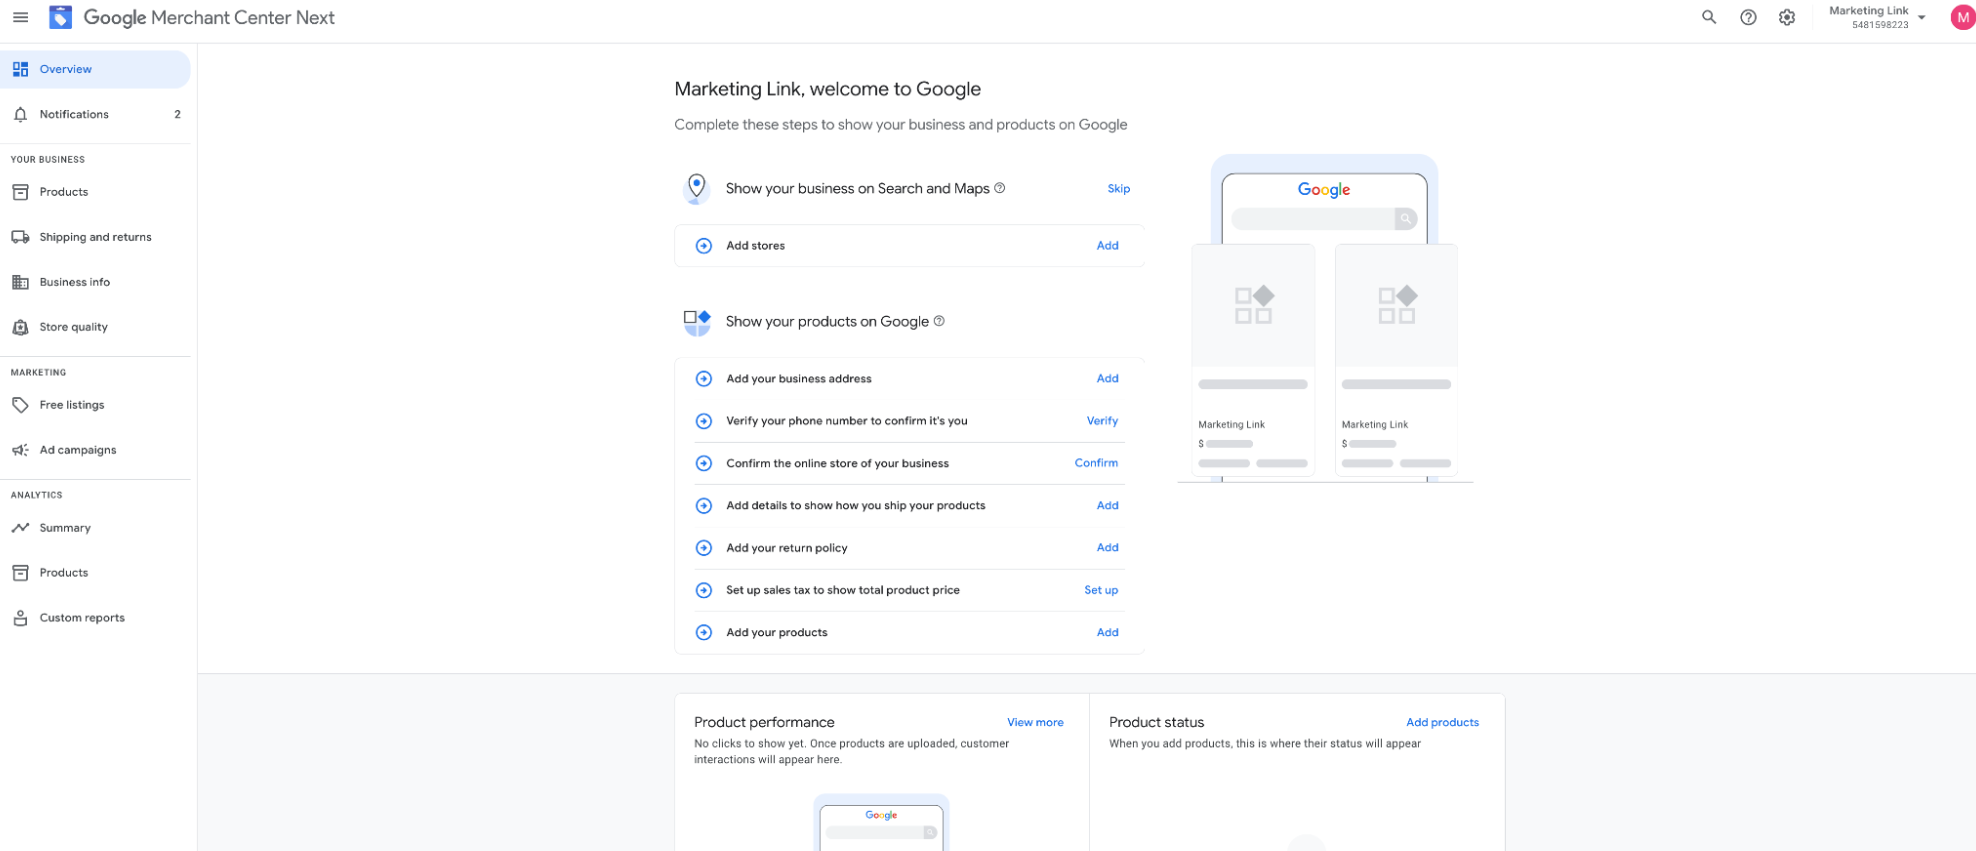Click the Ad campaigns megaphone icon
Screen dimensions: 1976x851
20,450
